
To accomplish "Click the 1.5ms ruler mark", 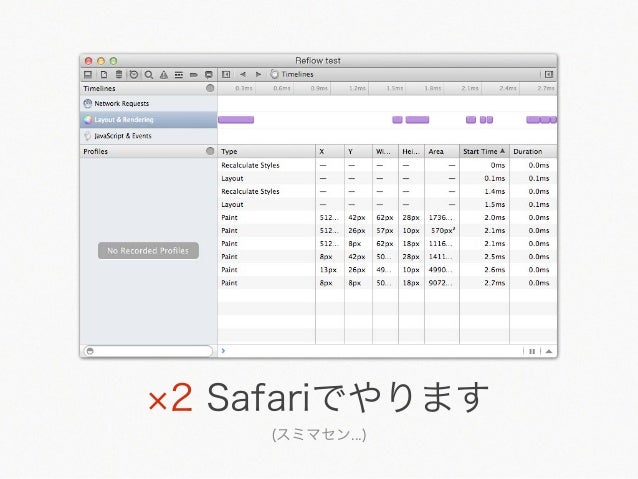I will pos(395,88).
